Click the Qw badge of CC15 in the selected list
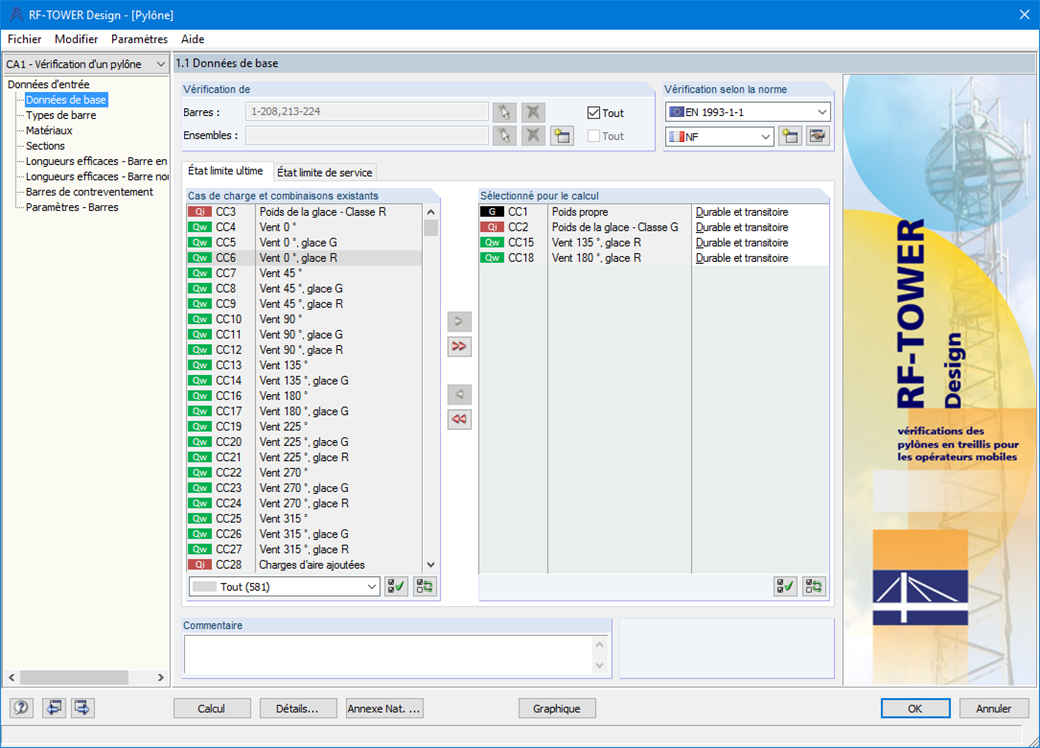Viewport: 1040px width, 748px height. click(x=491, y=243)
